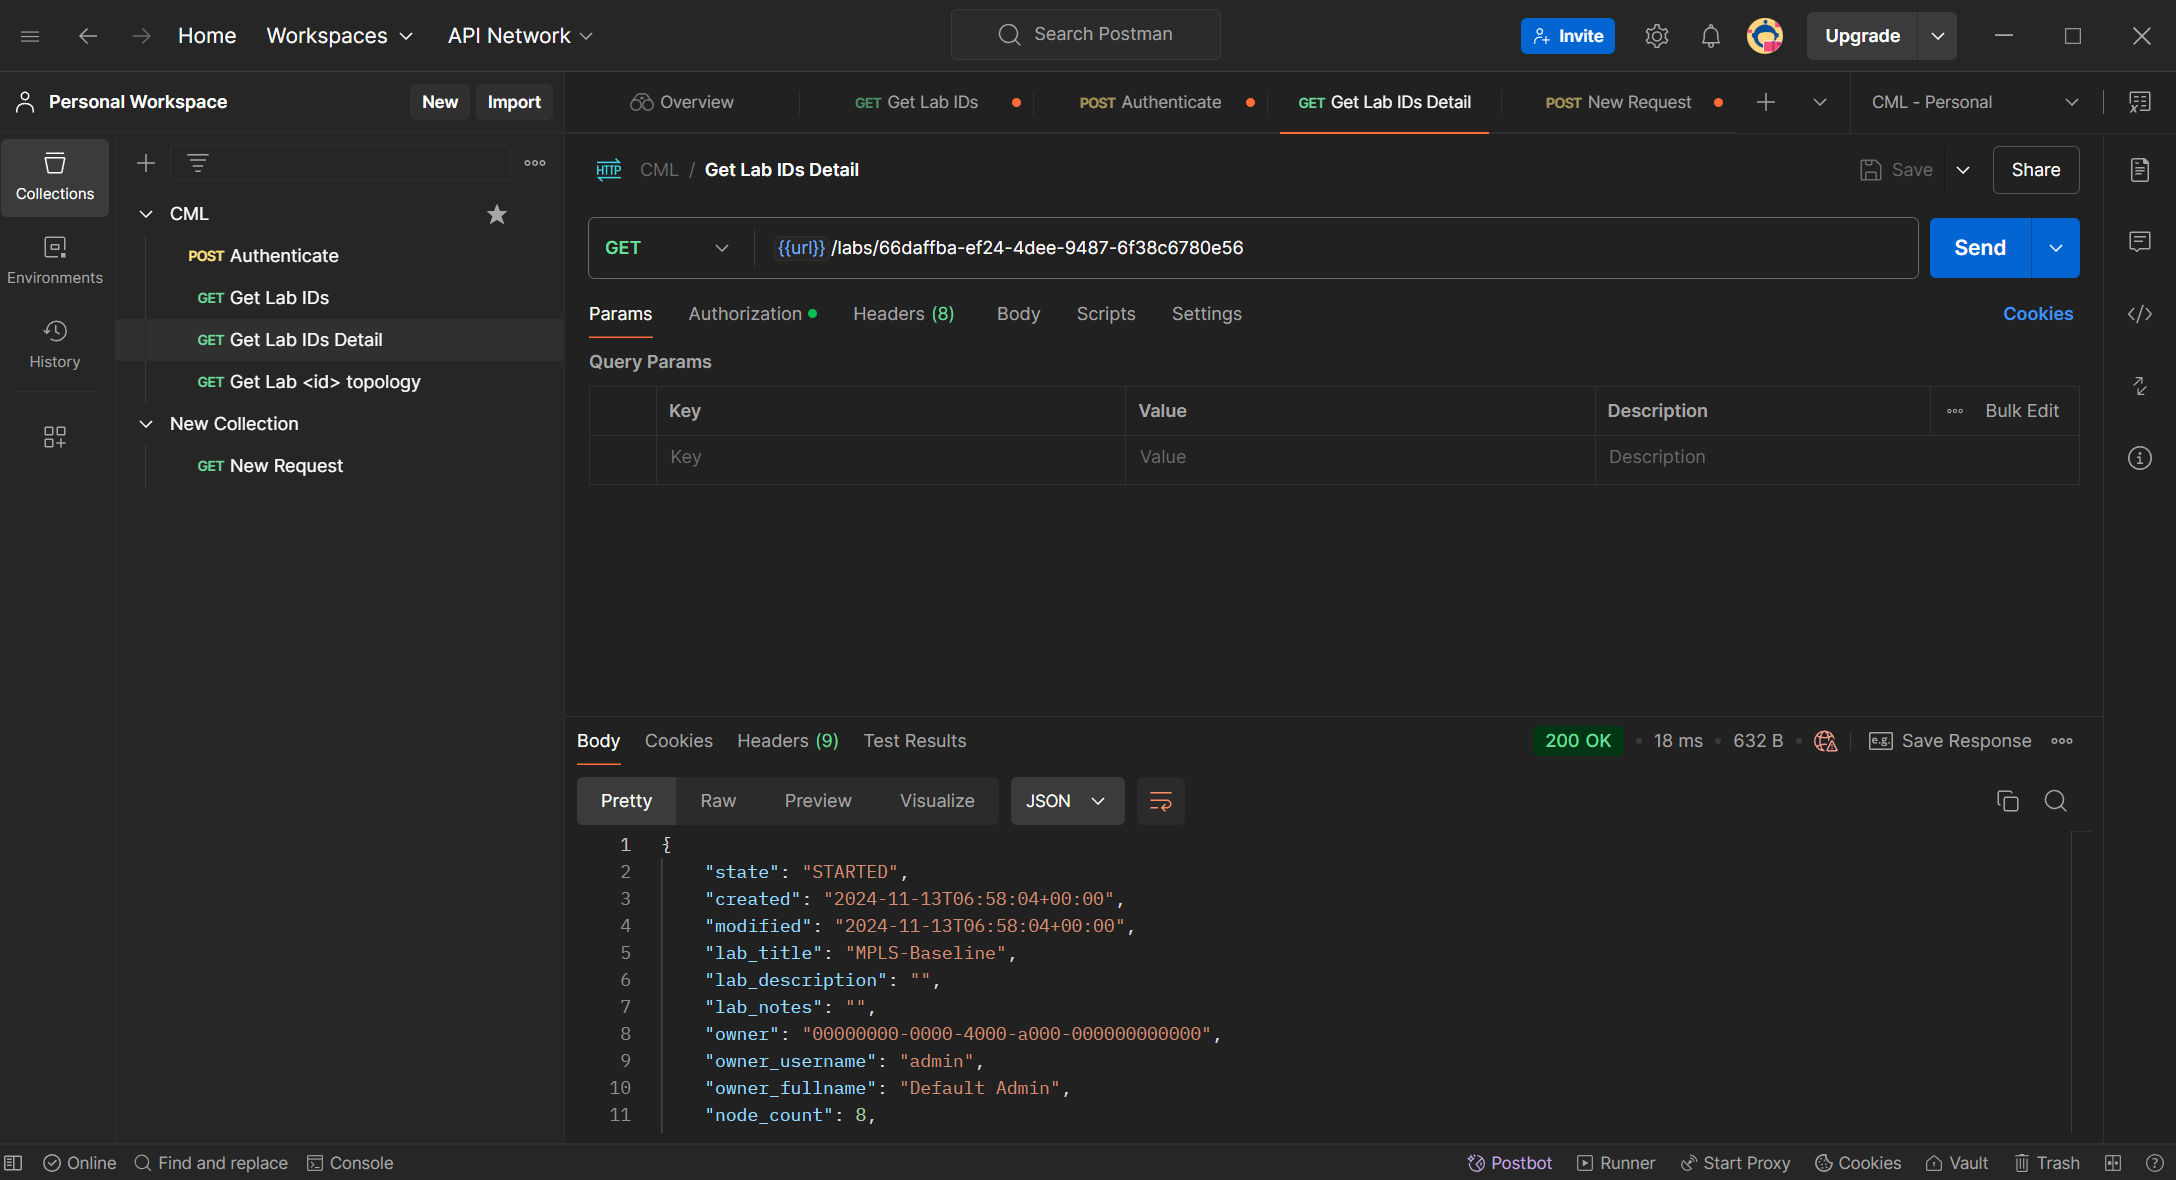
Task: Open Collections in the sidebar
Action: coord(55,177)
